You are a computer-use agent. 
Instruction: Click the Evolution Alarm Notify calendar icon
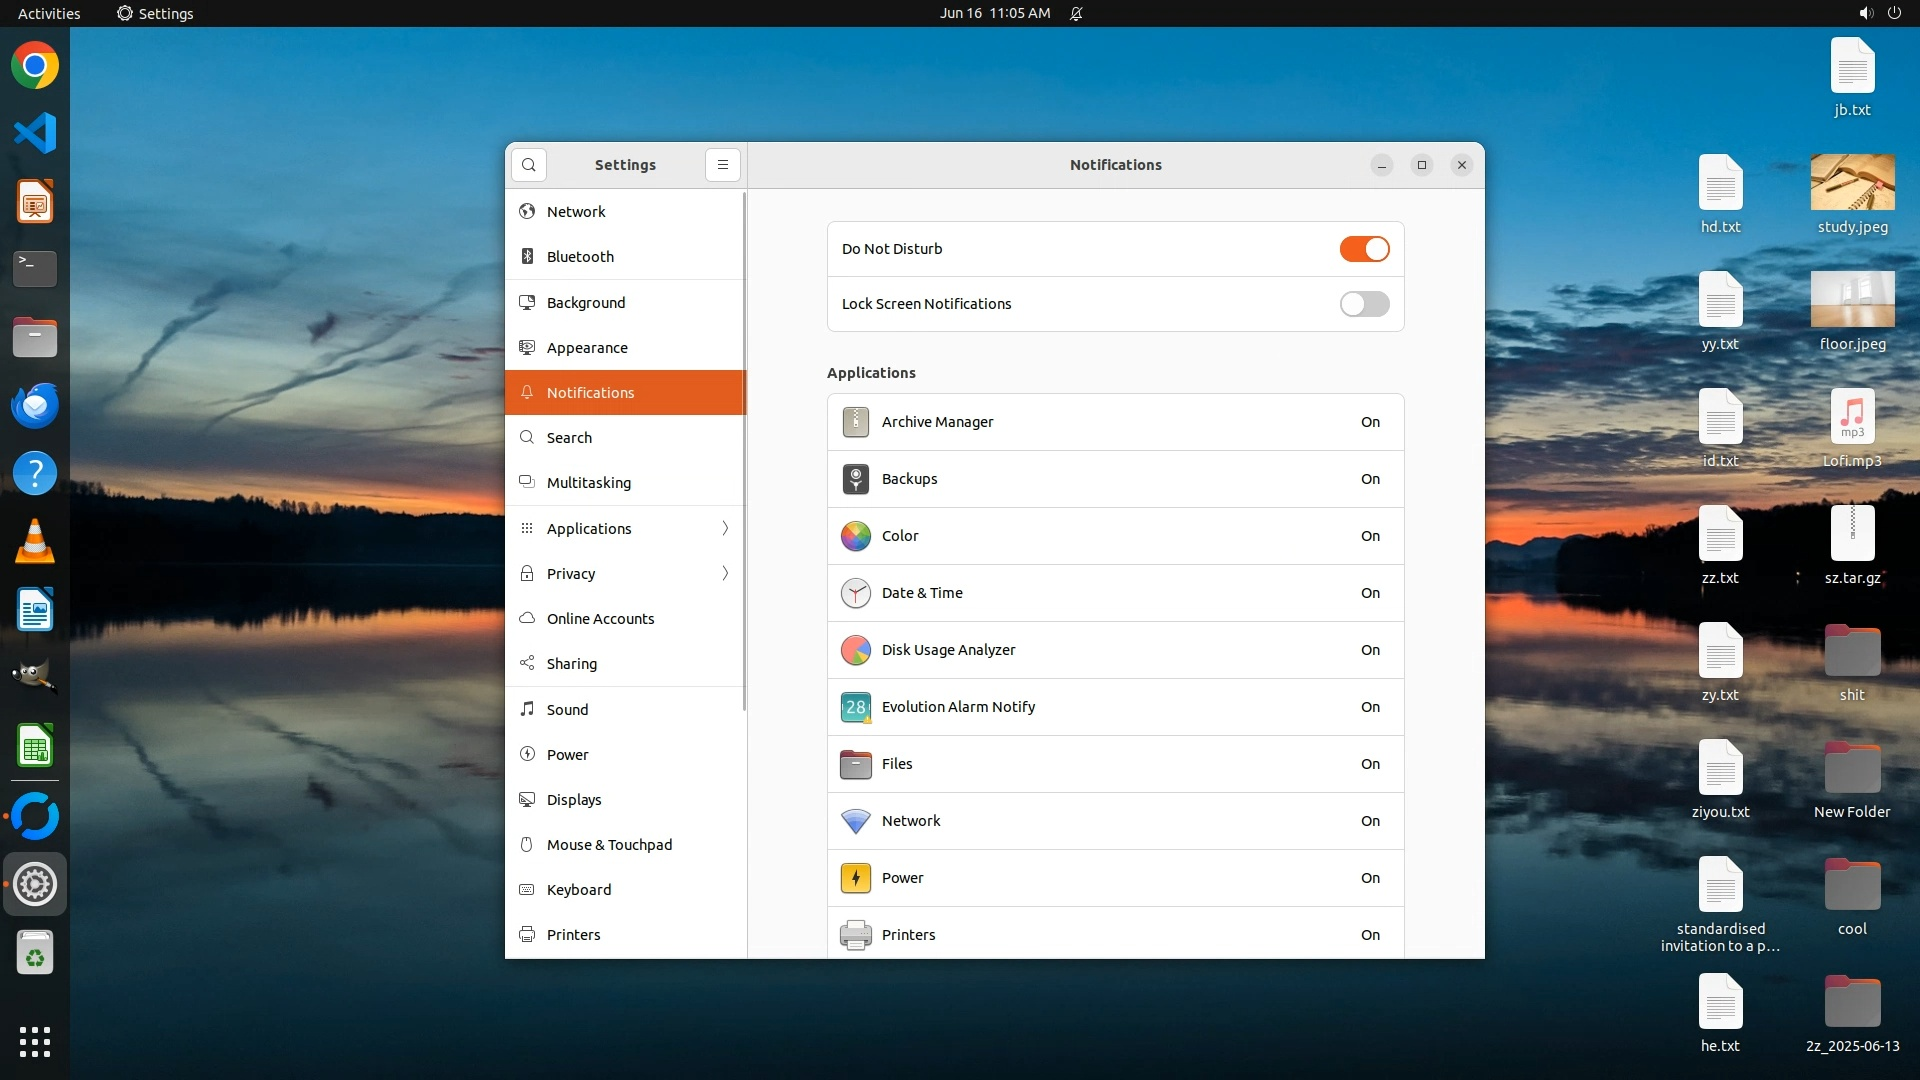tap(855, 707)
